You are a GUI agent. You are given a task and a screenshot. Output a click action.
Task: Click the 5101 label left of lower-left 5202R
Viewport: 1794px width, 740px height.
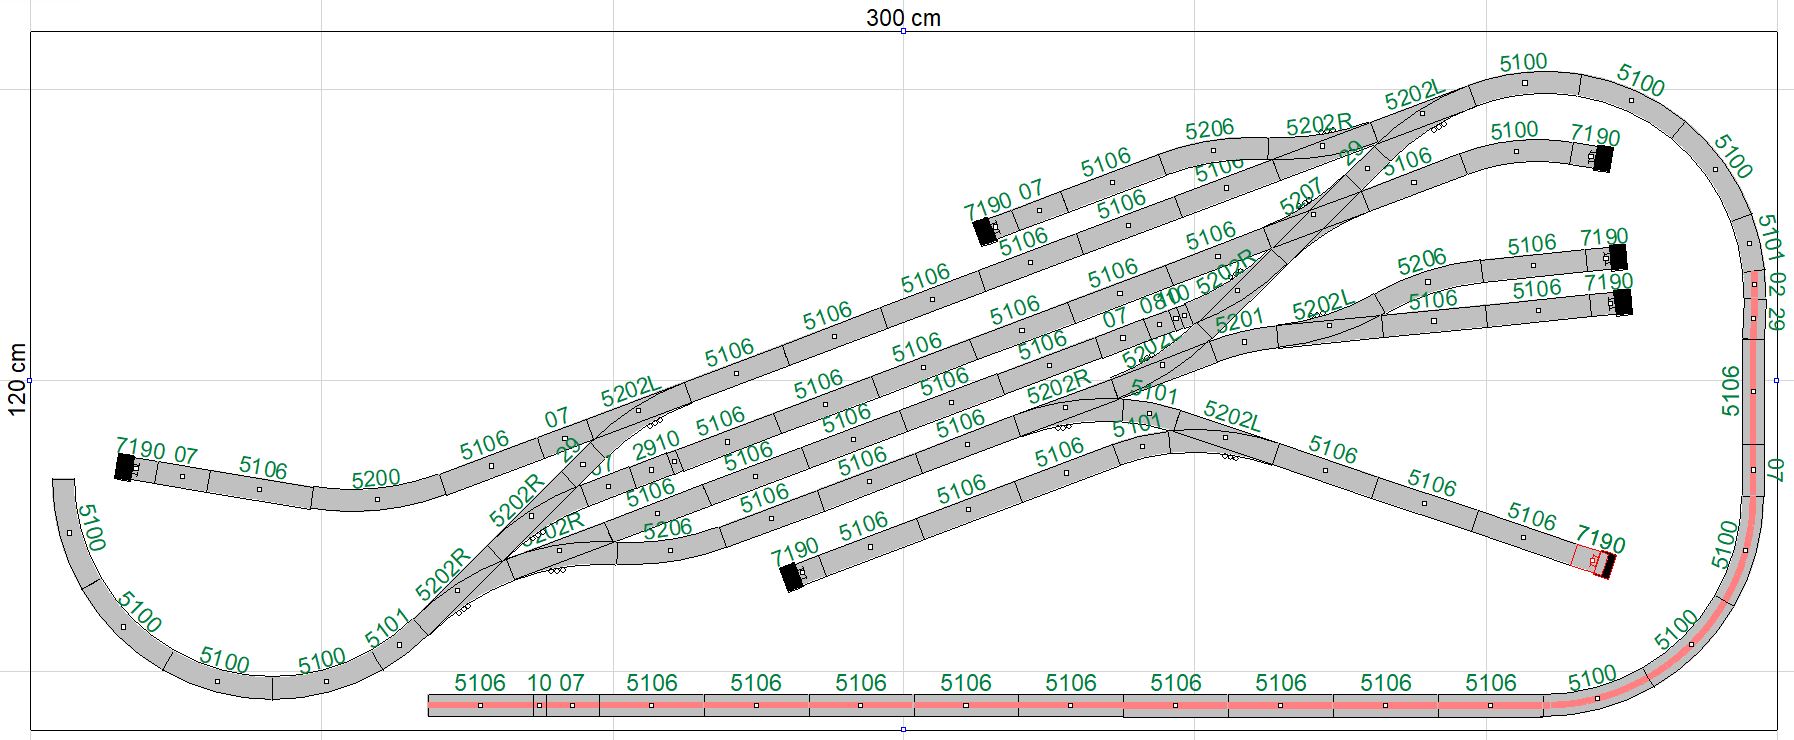coord(387,628)
